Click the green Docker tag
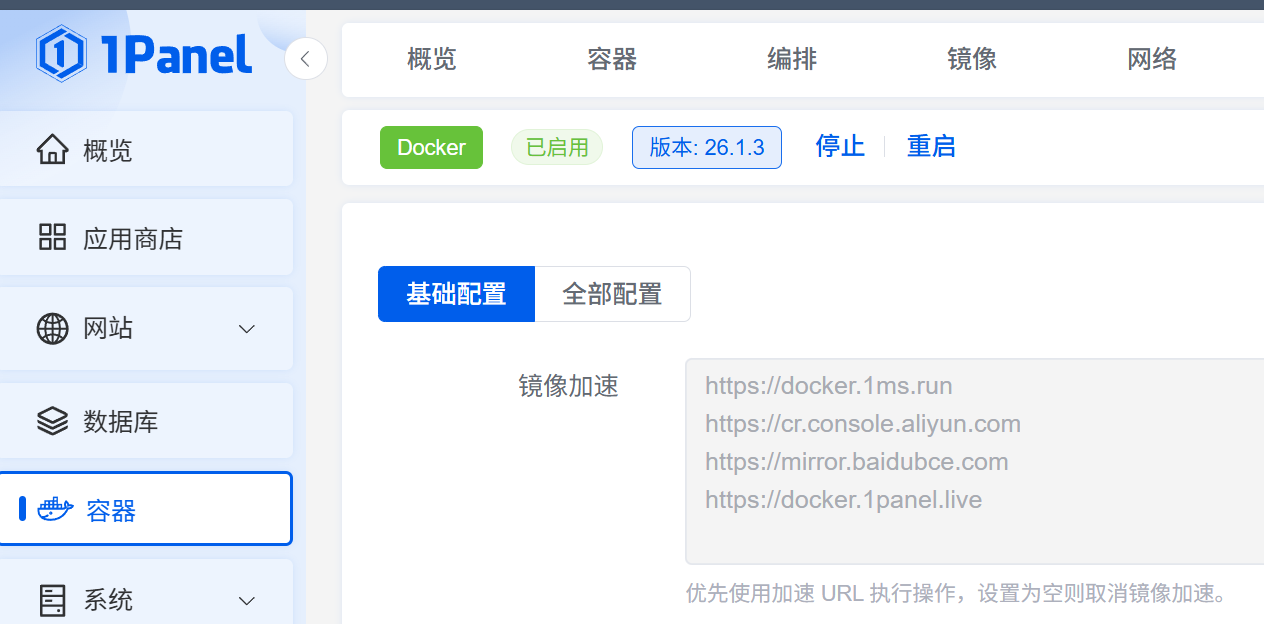 (431, 147)
